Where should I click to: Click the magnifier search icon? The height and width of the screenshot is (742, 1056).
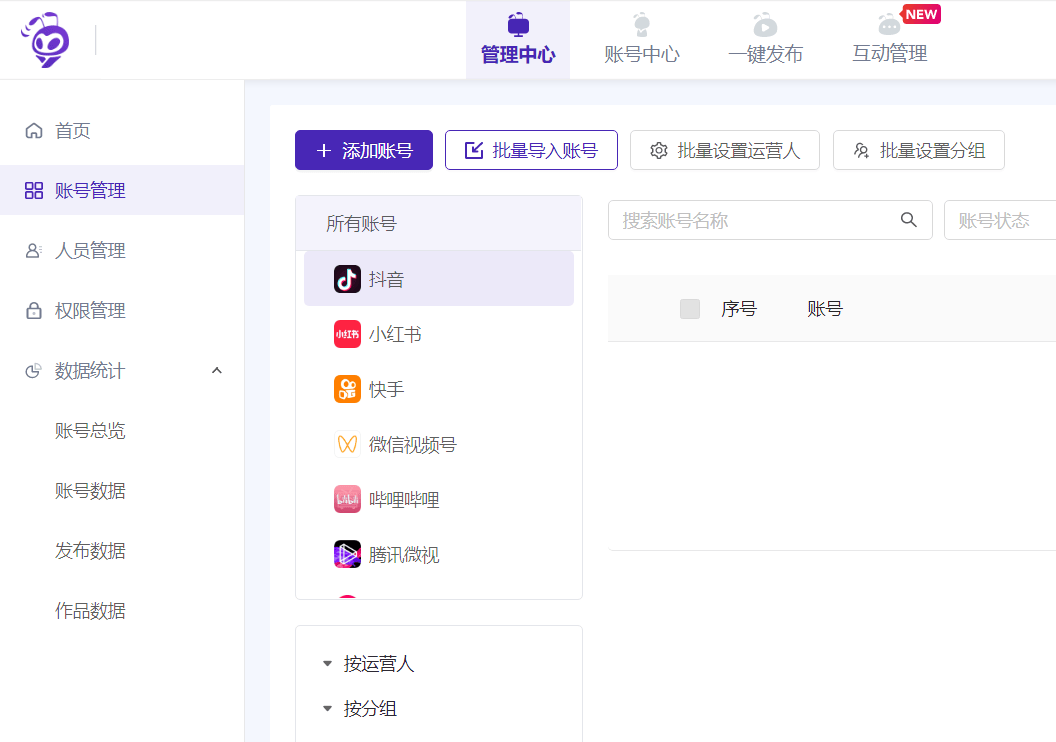(x=909, y=220)
